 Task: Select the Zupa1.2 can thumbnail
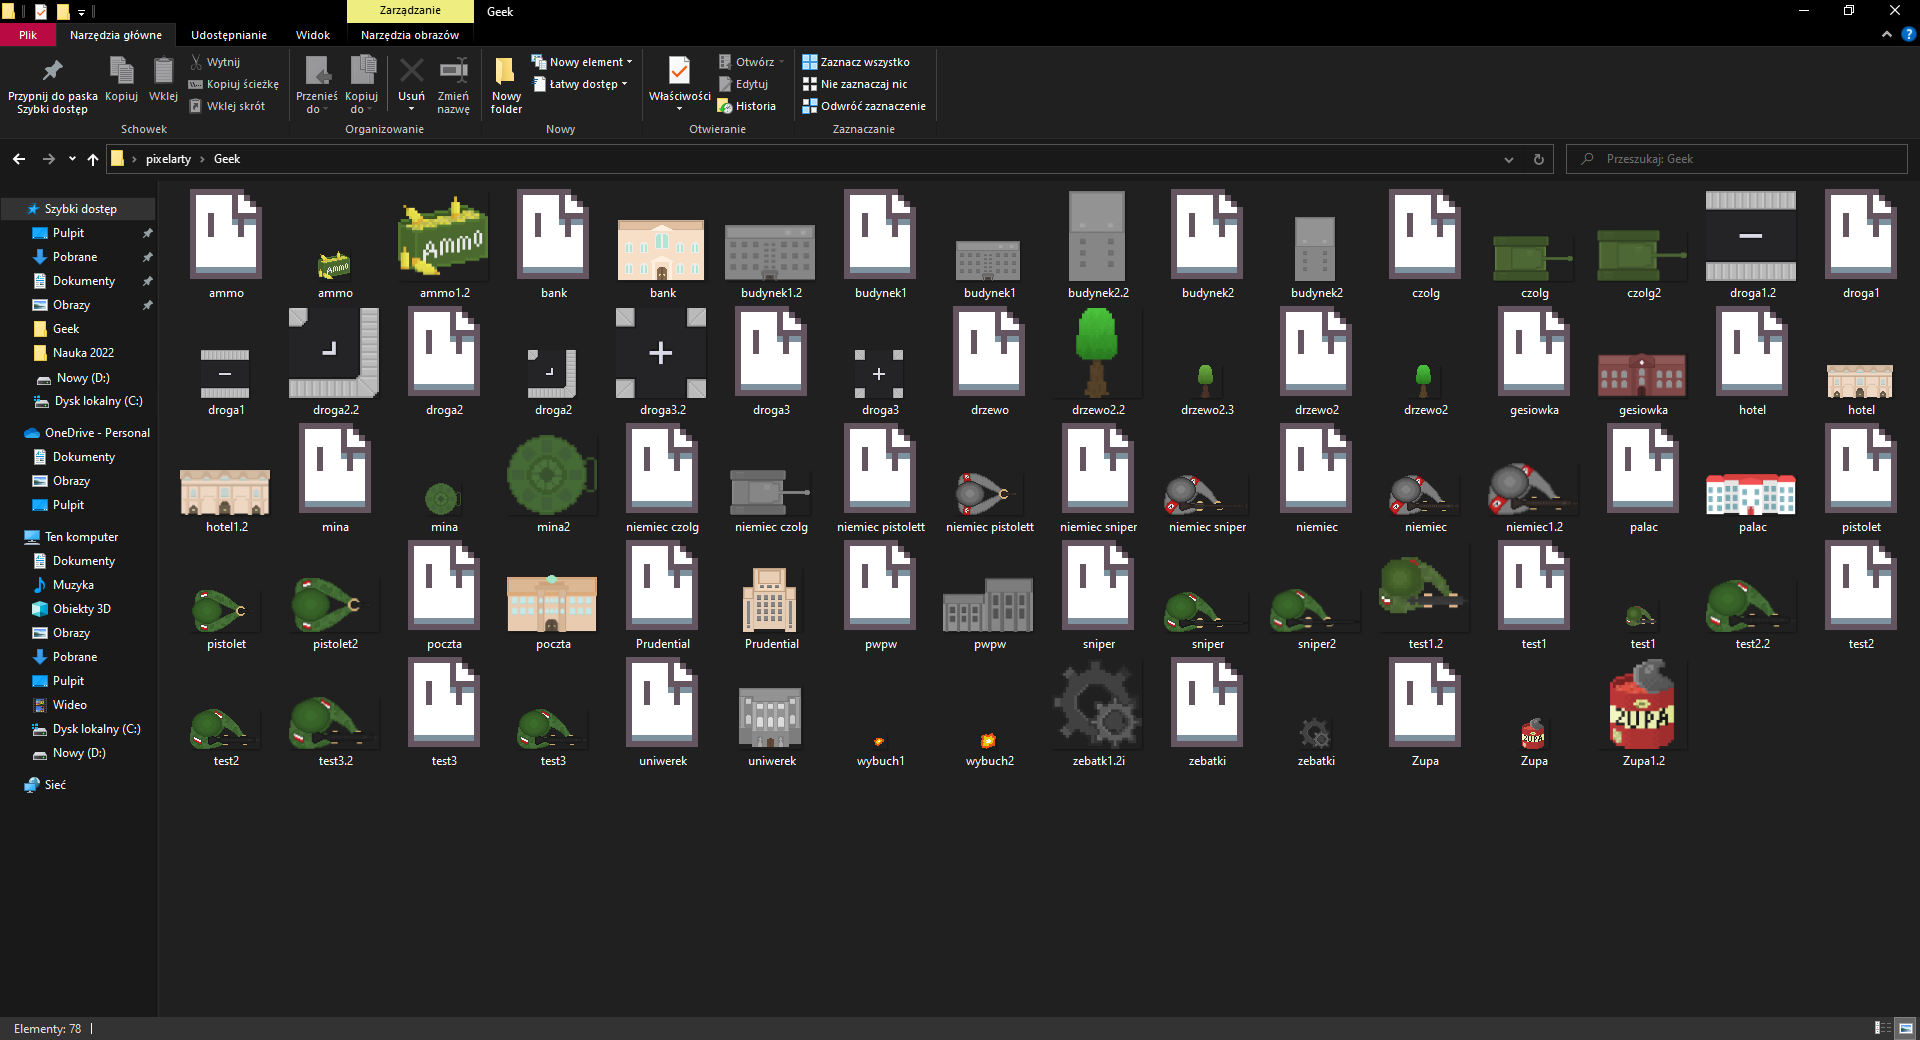[x=1642, y=708]
